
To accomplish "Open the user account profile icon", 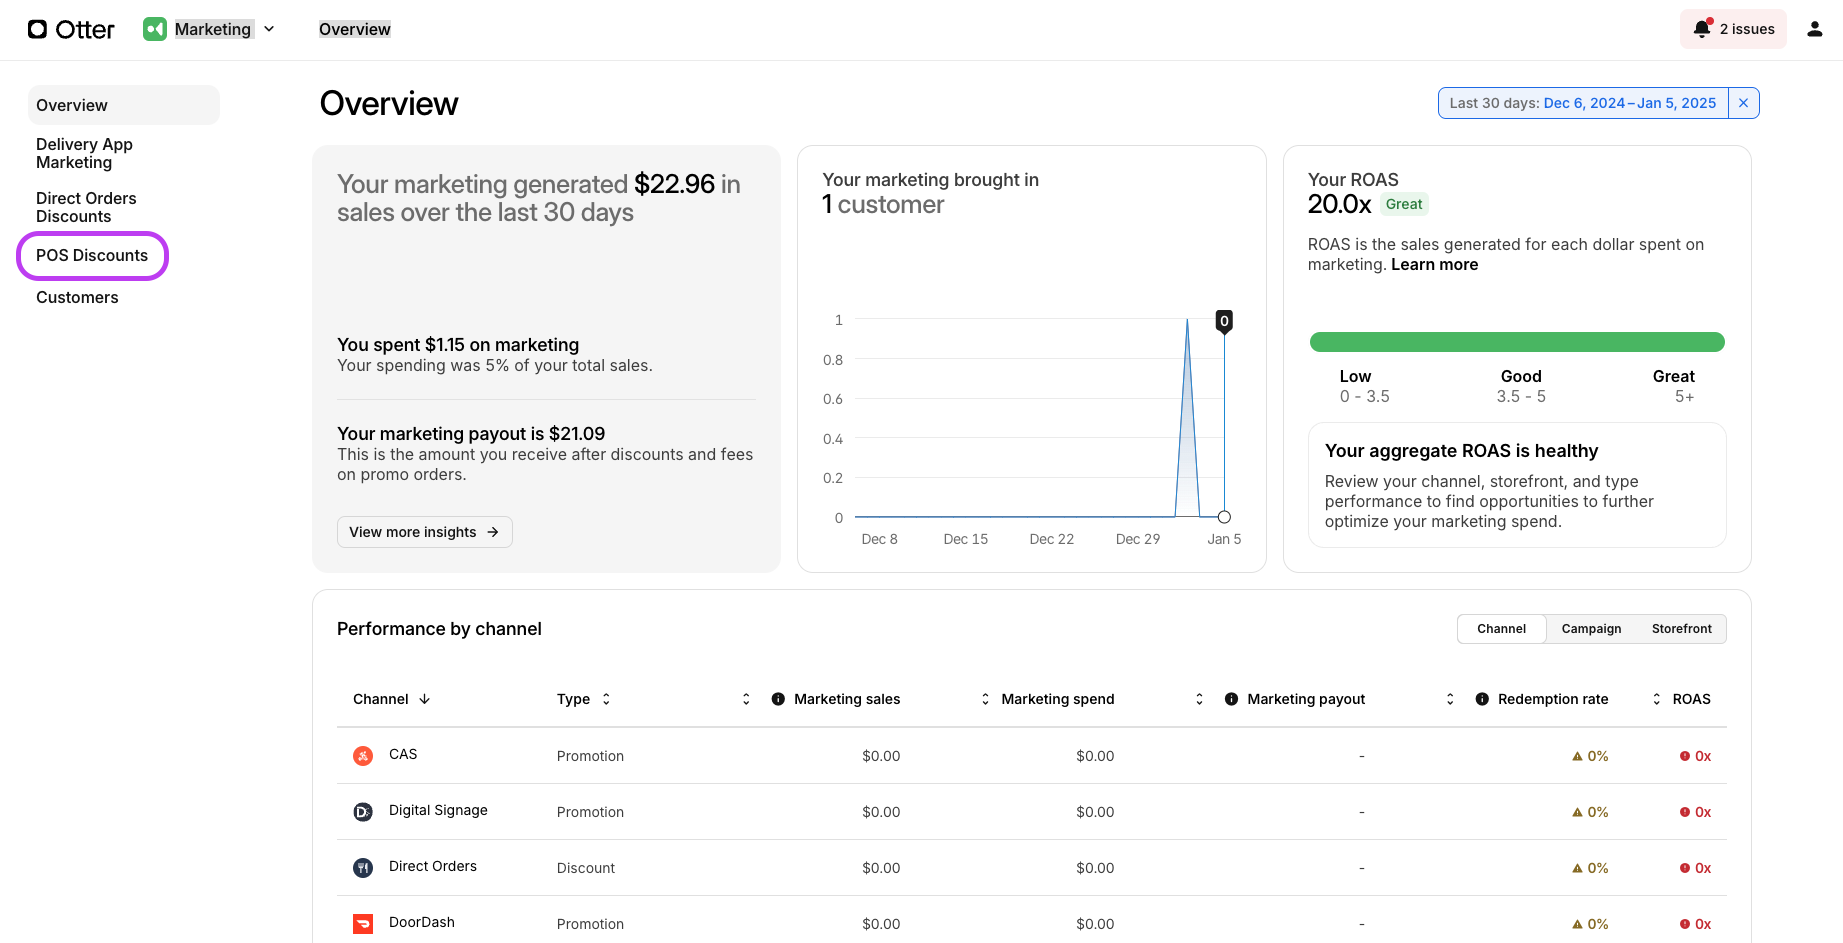I will pos(1815,29).
